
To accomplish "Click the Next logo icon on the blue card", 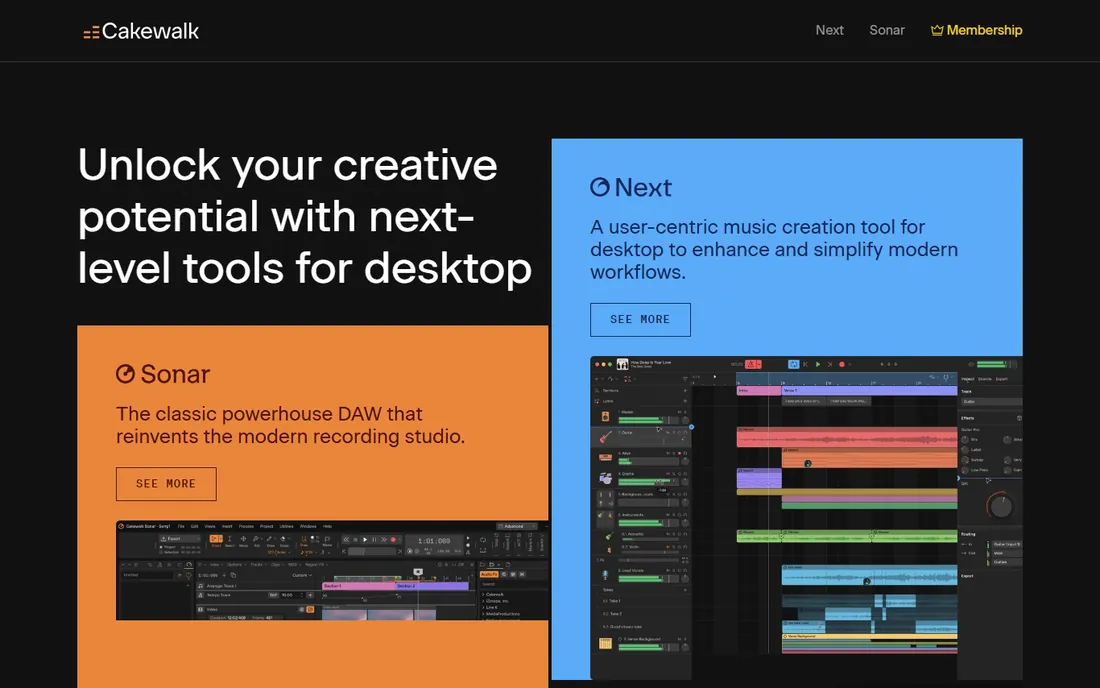I will click(x=599, y=187).
